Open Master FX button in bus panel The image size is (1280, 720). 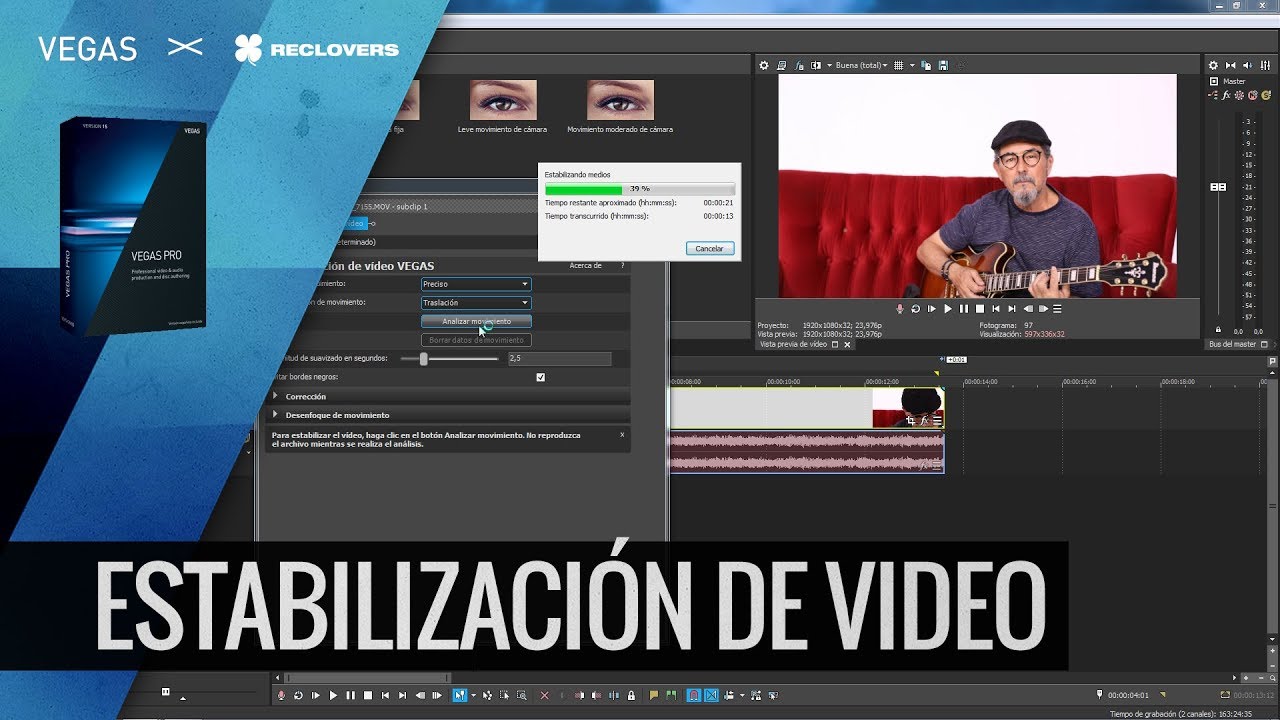tap(1226, 95)
